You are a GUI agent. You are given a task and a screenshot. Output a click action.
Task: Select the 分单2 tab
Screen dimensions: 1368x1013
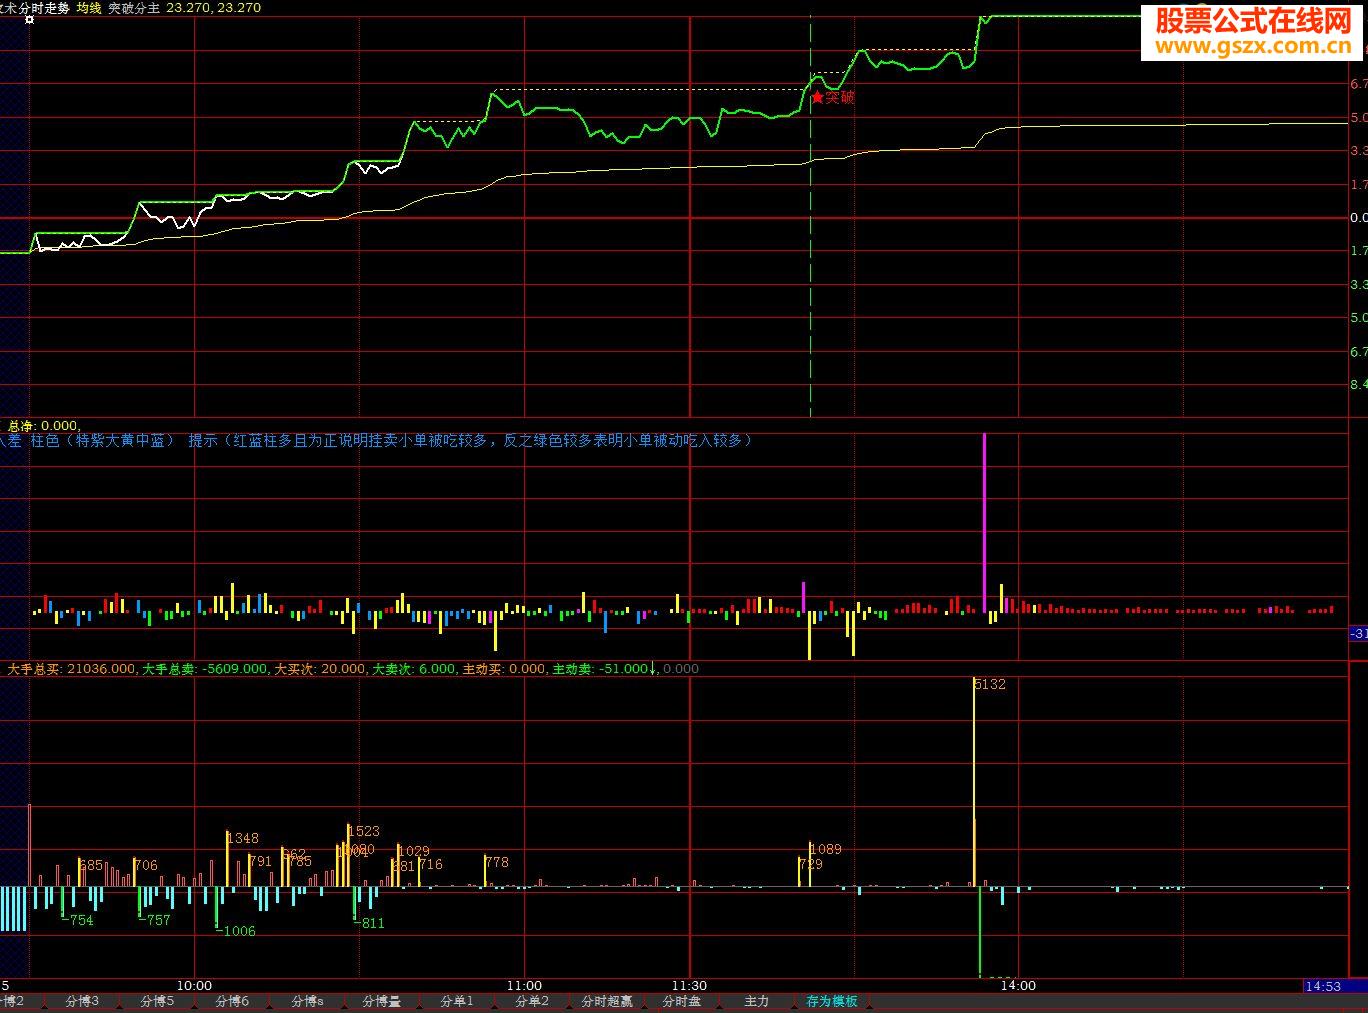[532, 1001]
